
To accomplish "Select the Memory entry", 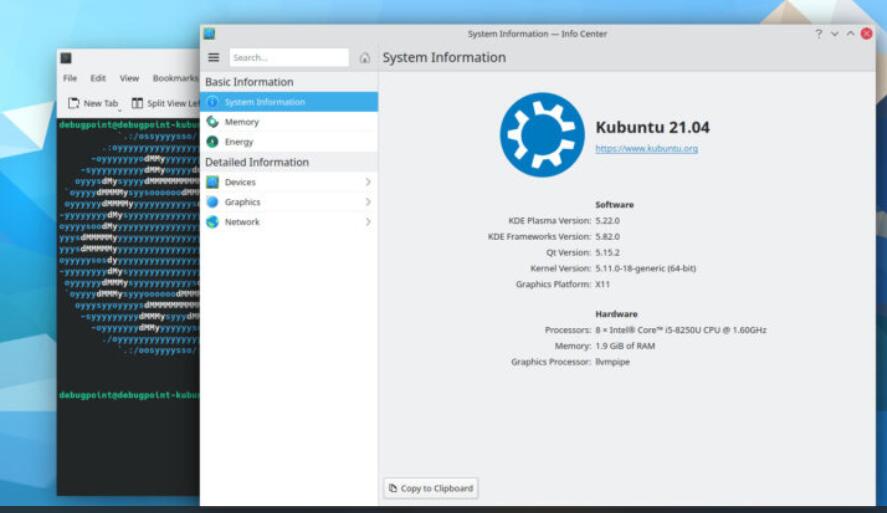I will 289,122.
